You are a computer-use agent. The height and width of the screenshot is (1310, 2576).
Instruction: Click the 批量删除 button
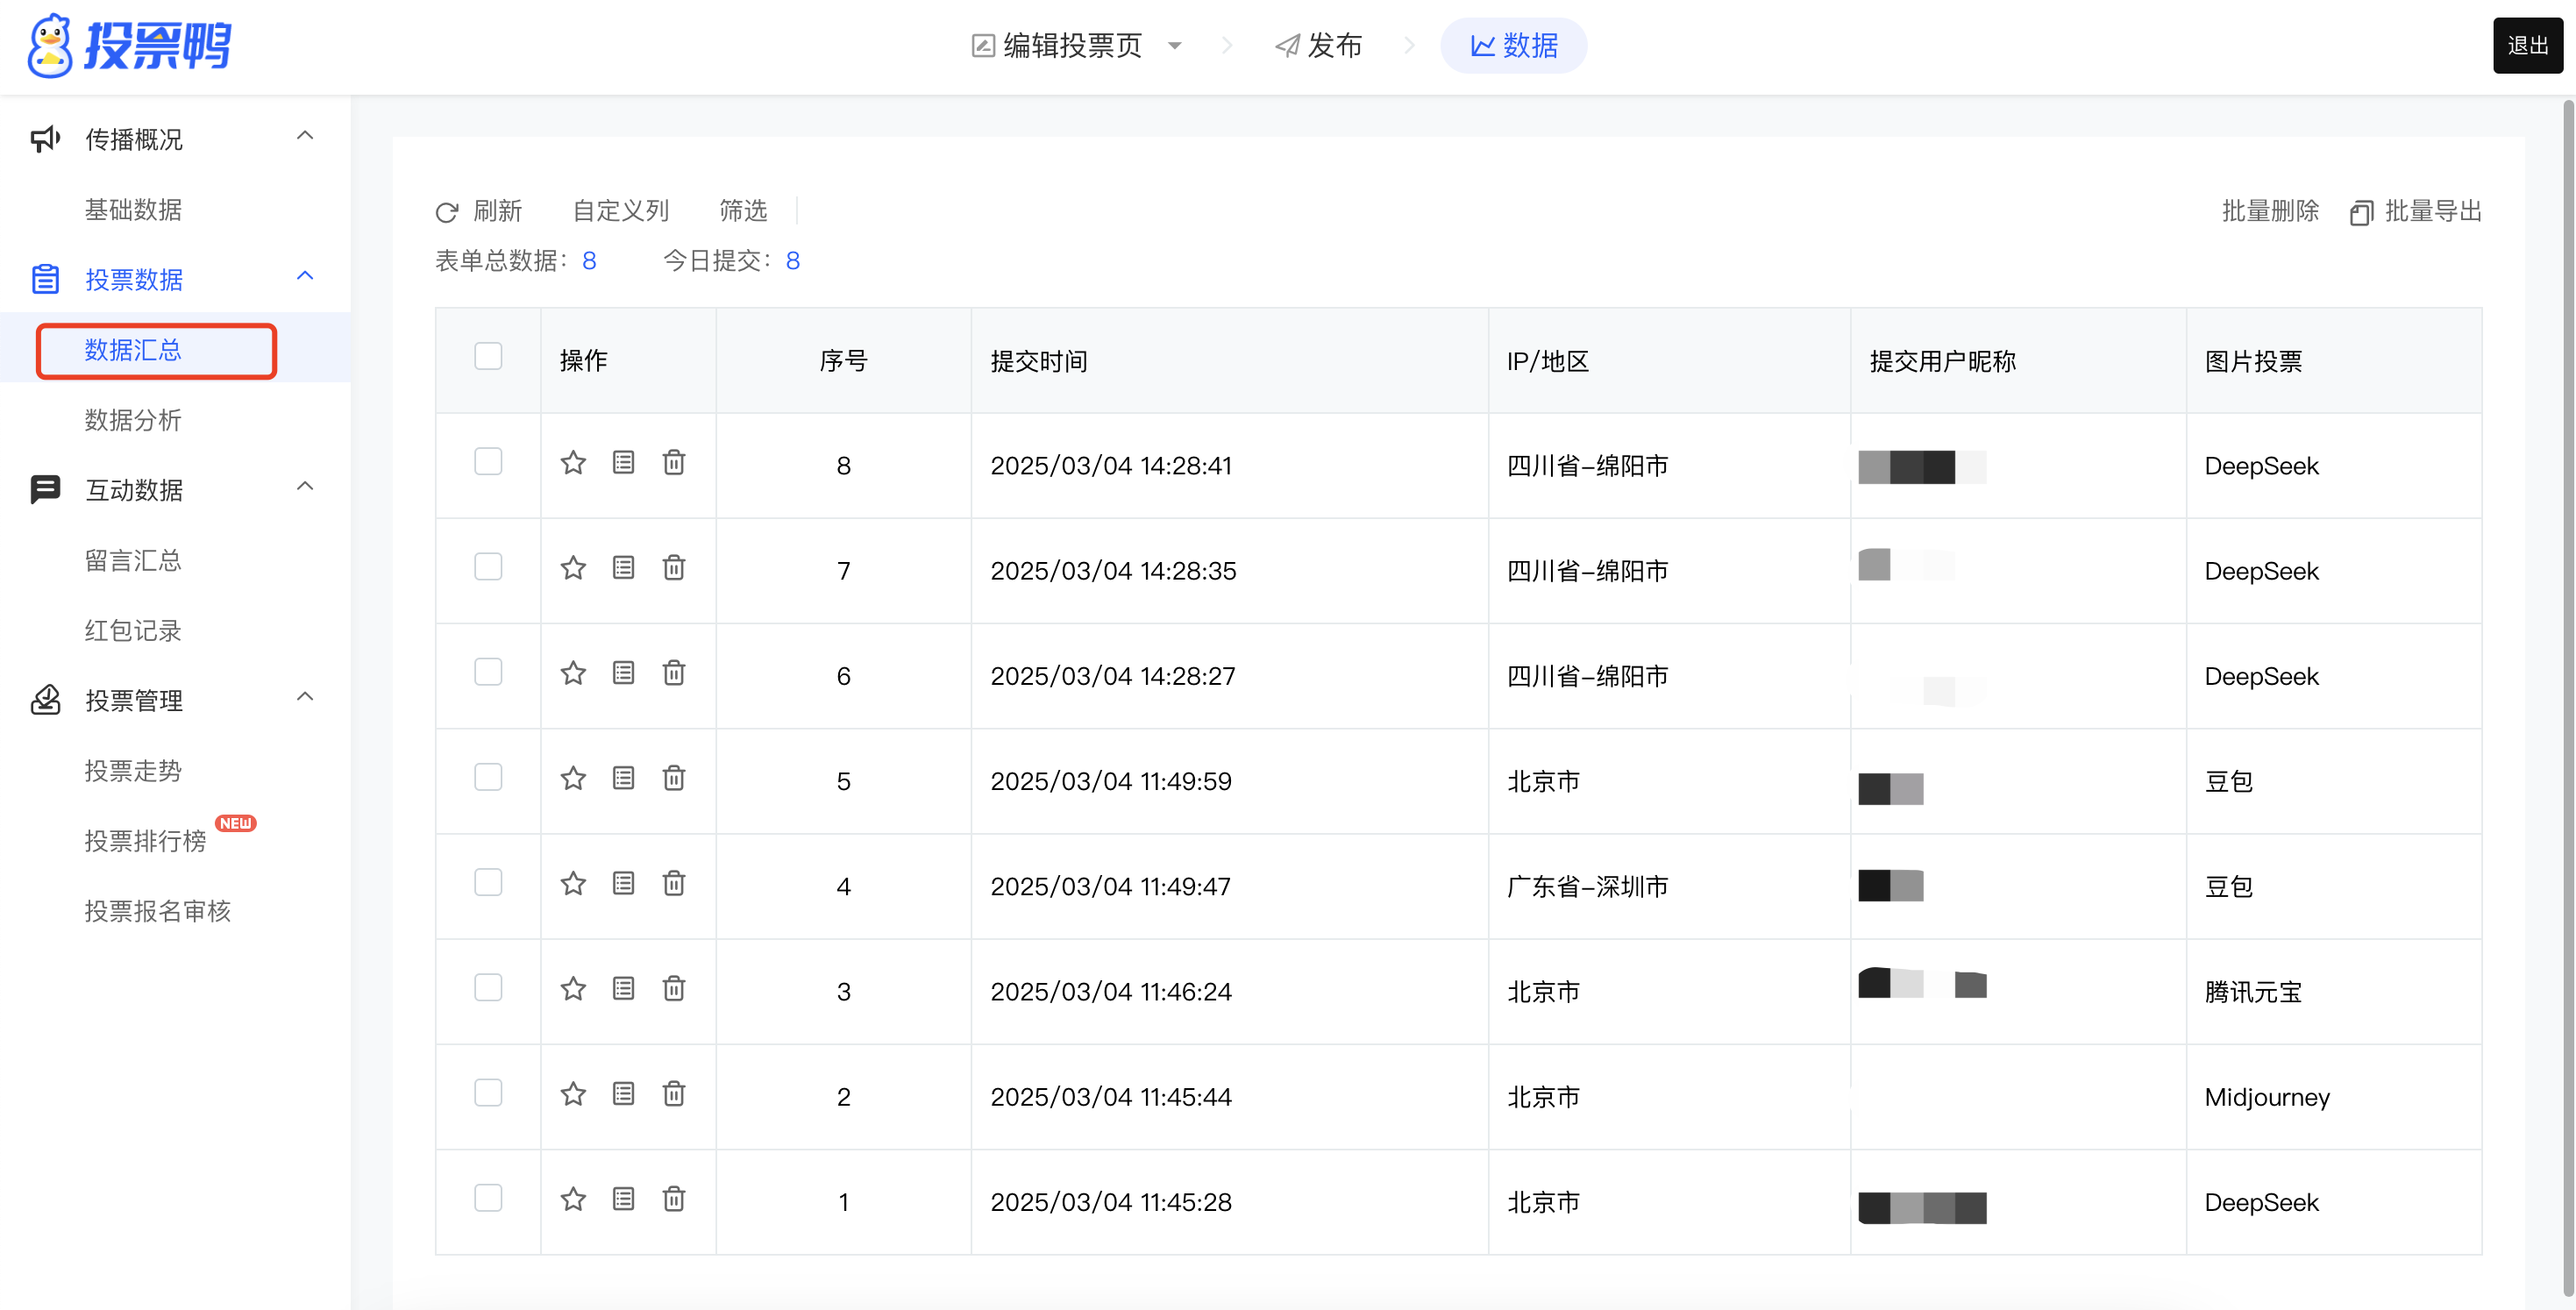pos(2270,211)
